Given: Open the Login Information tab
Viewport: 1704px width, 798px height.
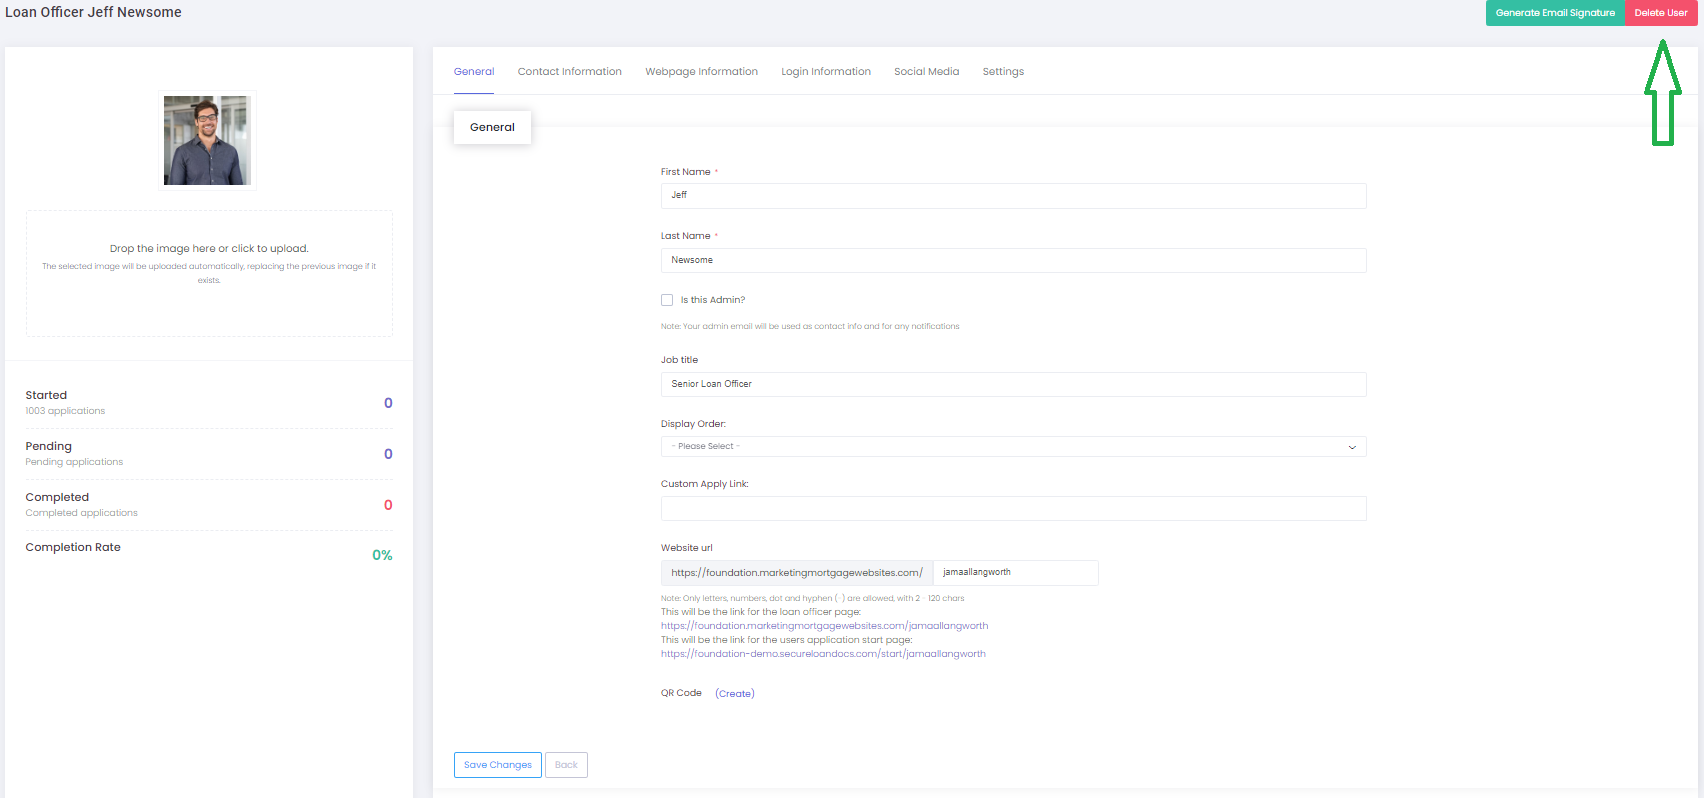Looking at the screenshot, I should 825,72.
